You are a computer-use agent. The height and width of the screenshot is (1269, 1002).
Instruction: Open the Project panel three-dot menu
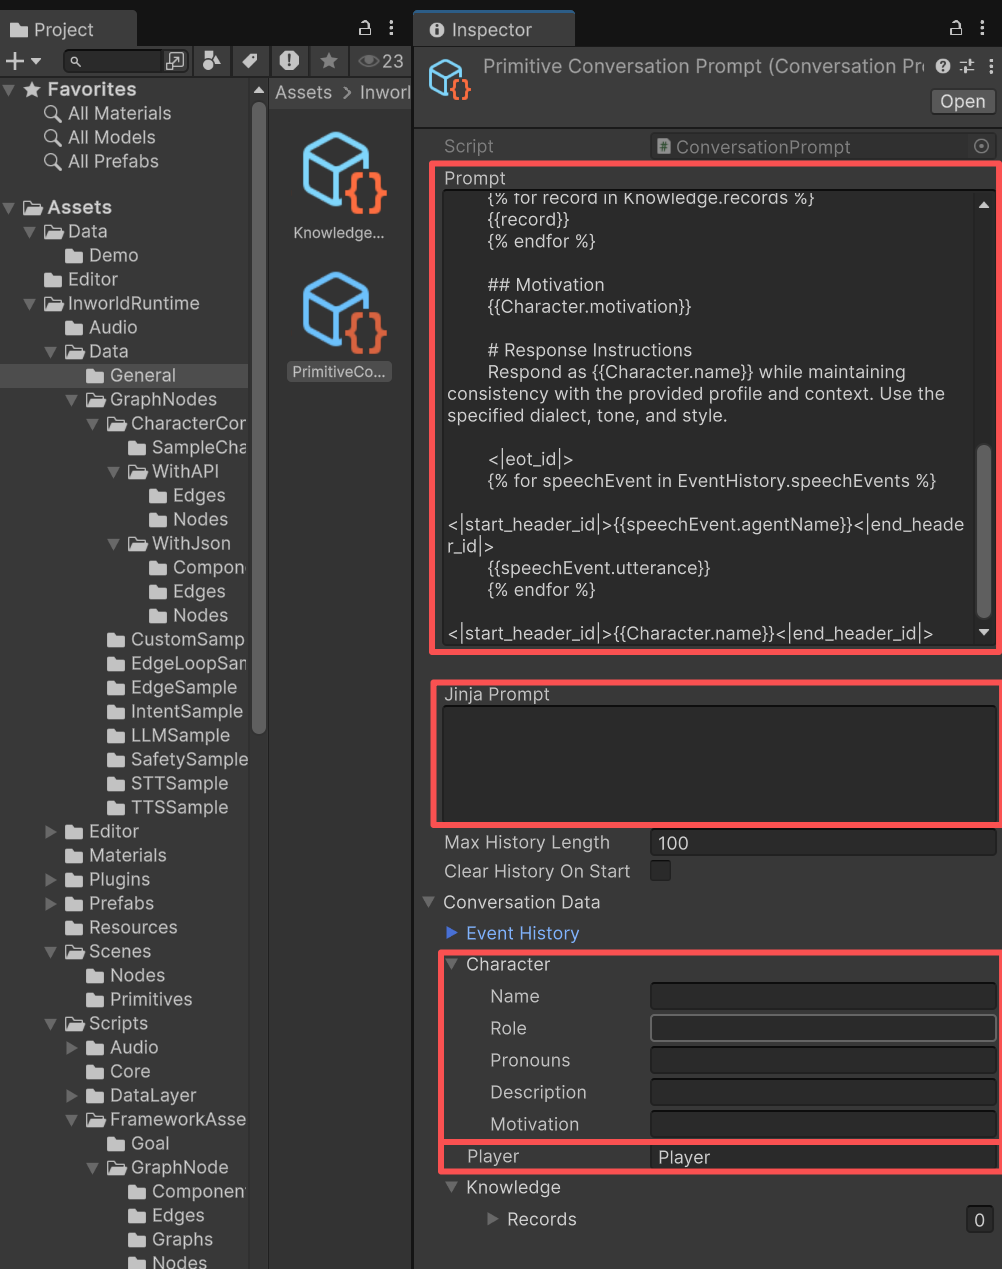391,28
